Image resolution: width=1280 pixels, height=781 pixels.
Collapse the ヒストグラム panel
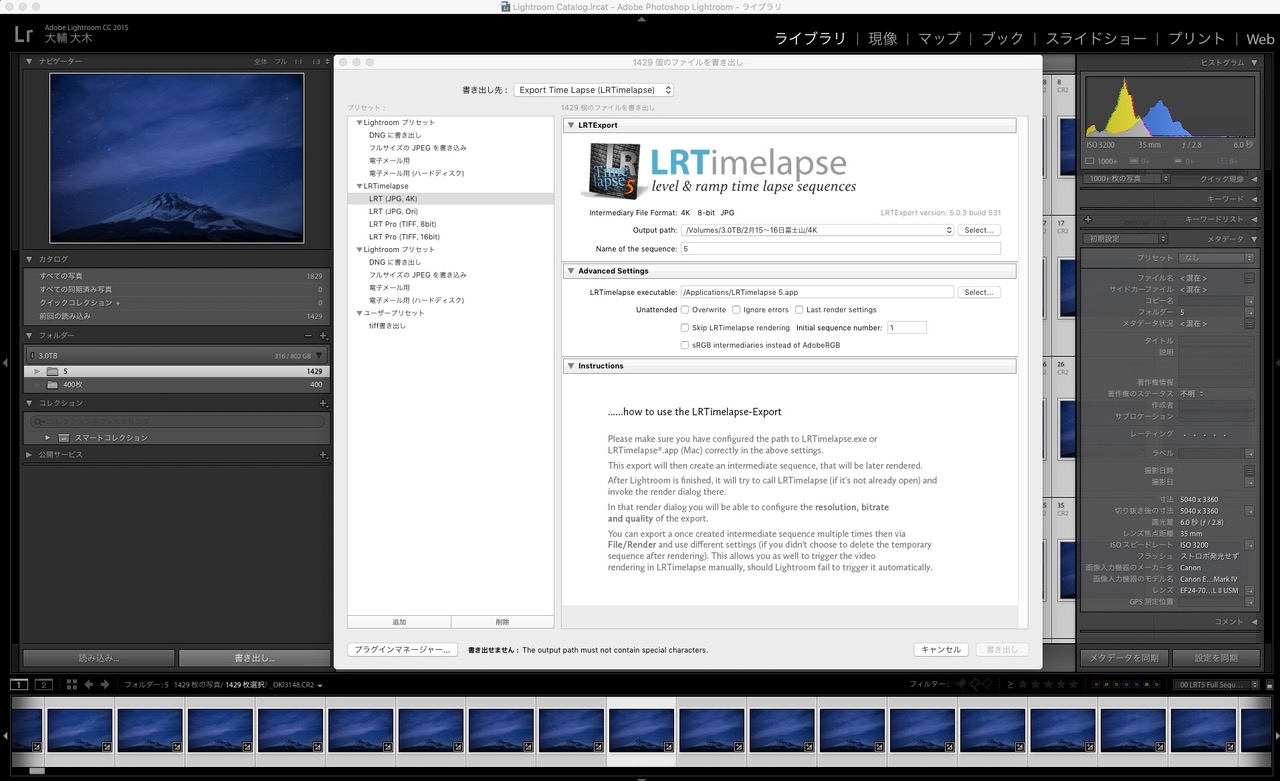tap(1254, 62)
